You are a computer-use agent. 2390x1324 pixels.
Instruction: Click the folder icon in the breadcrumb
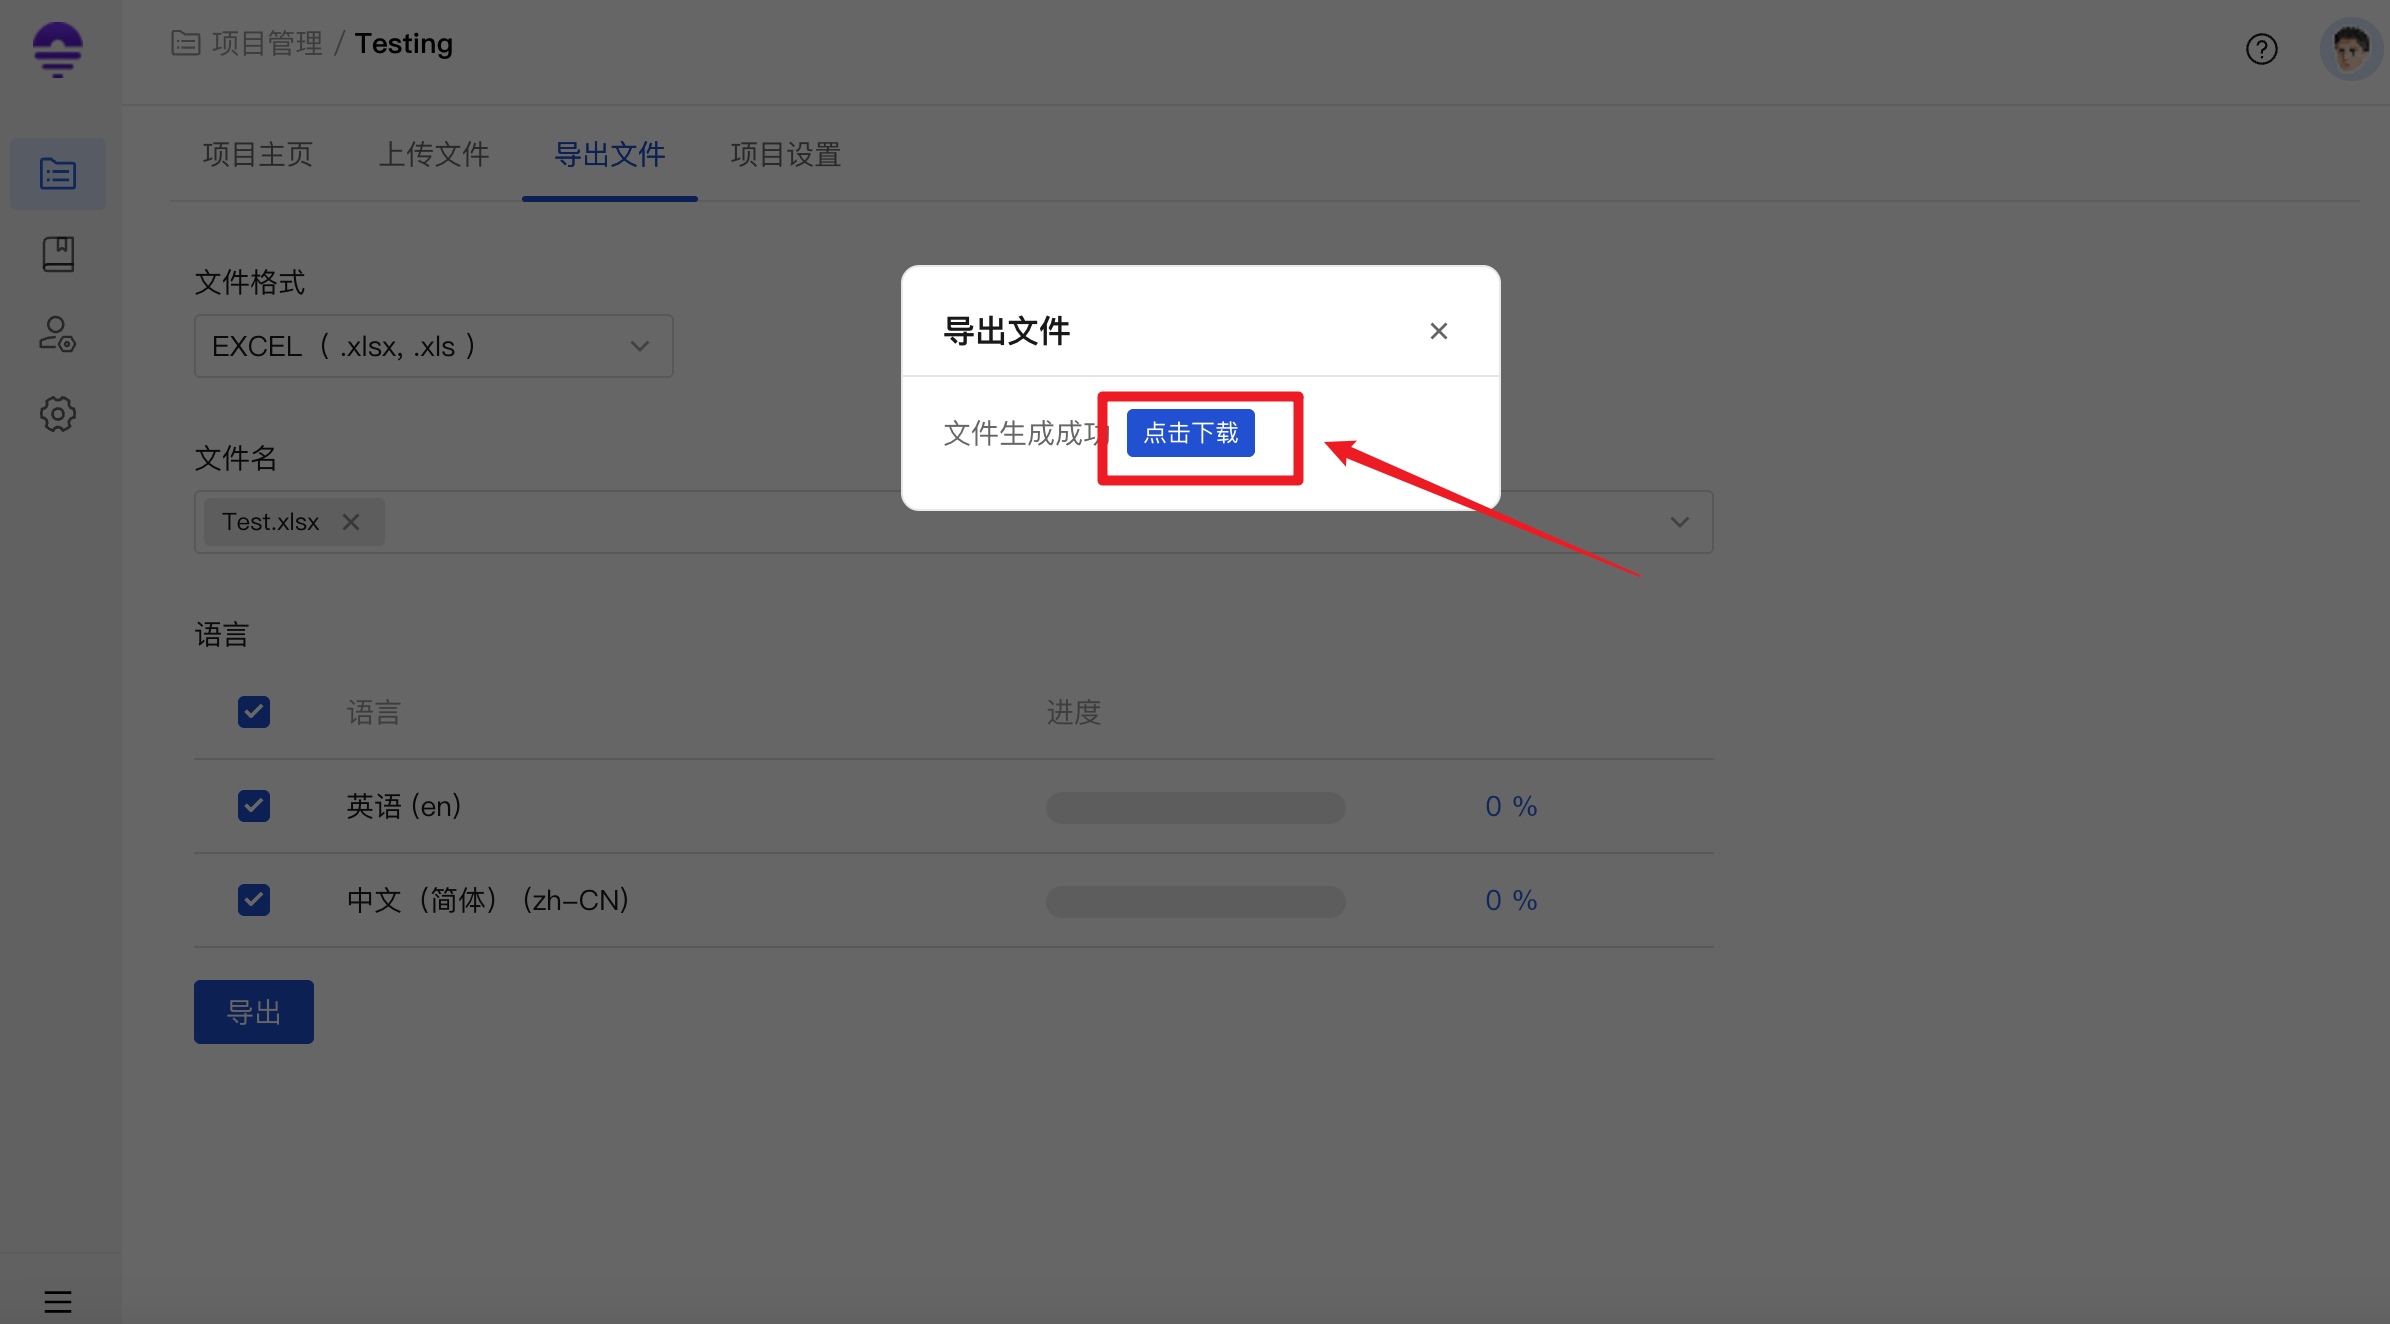(186, 43)
